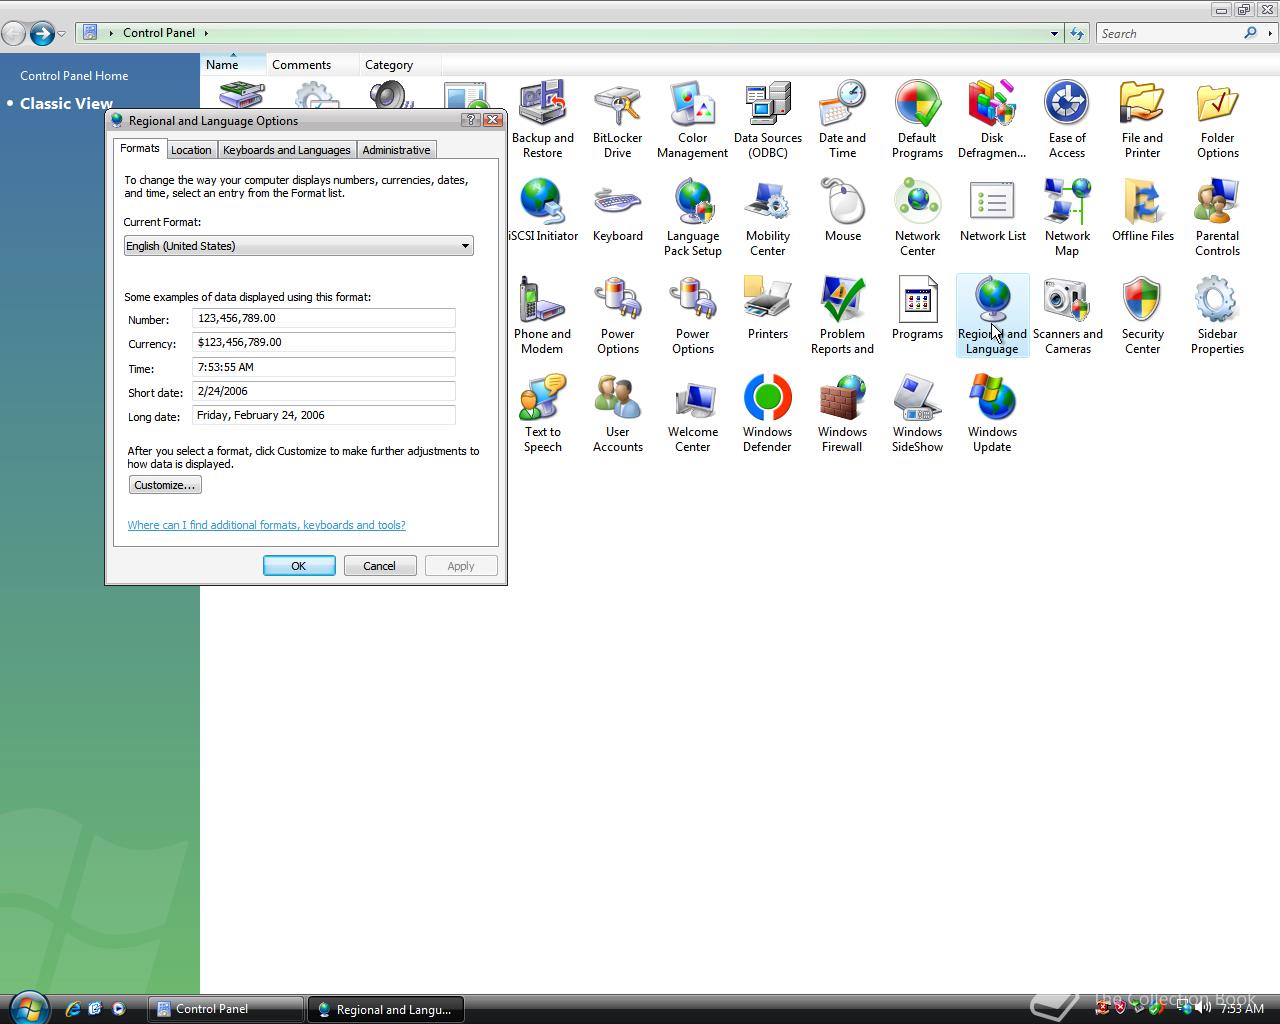Switch to Keyboards and Languages tab

(x=287, y=150)
